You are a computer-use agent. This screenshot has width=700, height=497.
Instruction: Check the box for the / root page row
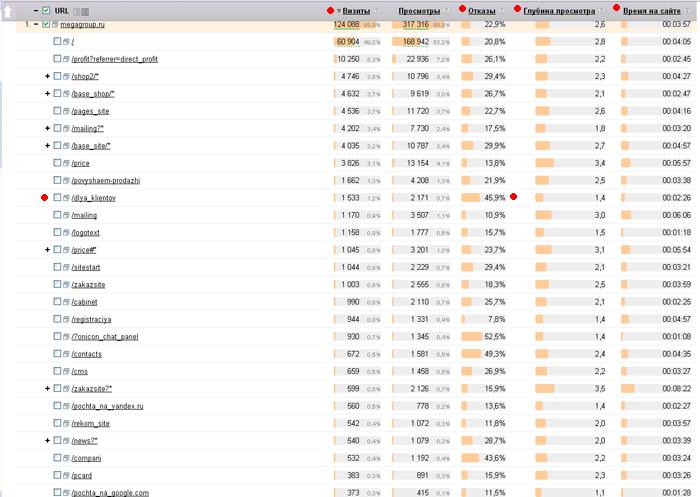click(57, 41)
